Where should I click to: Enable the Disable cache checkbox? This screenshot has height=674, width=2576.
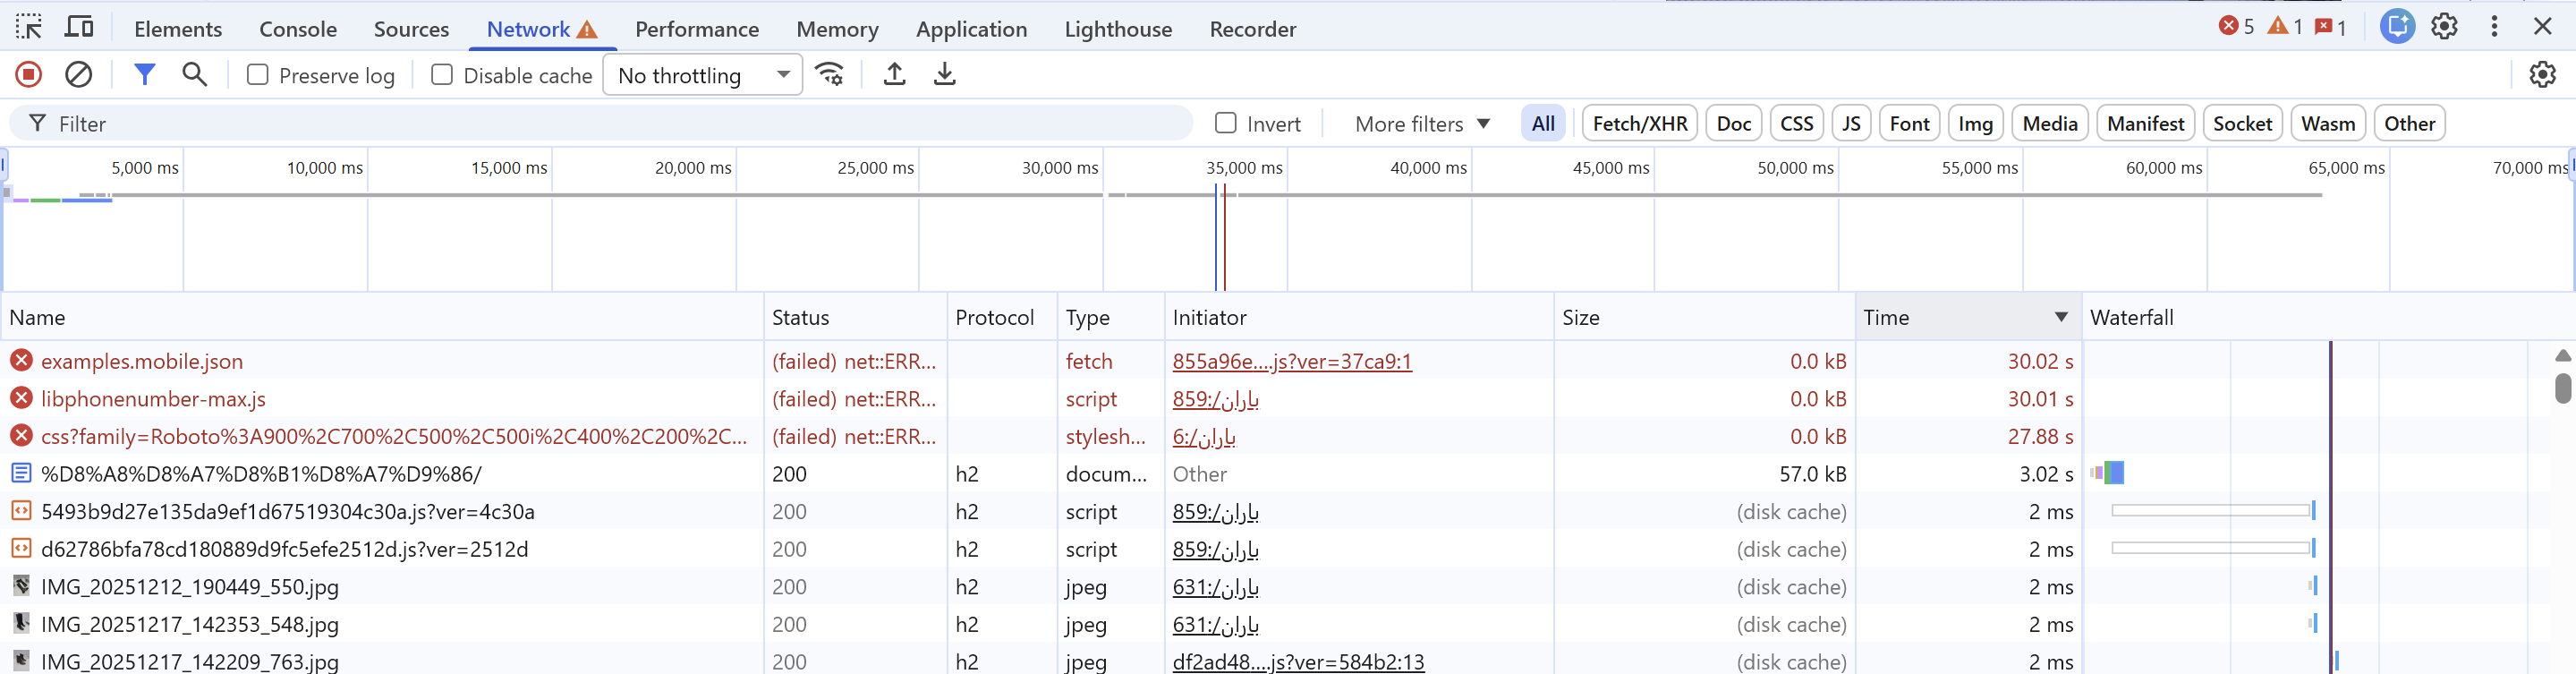pos(442,75)
